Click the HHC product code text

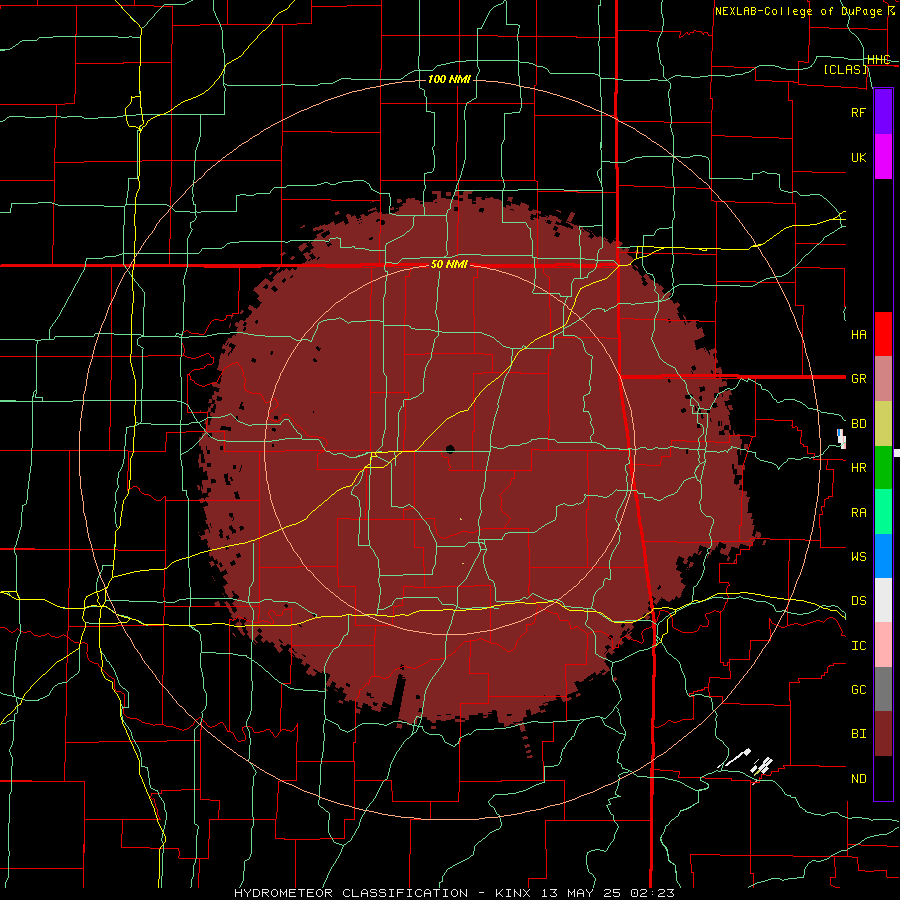pyautogui.click(x=878, y=60)
